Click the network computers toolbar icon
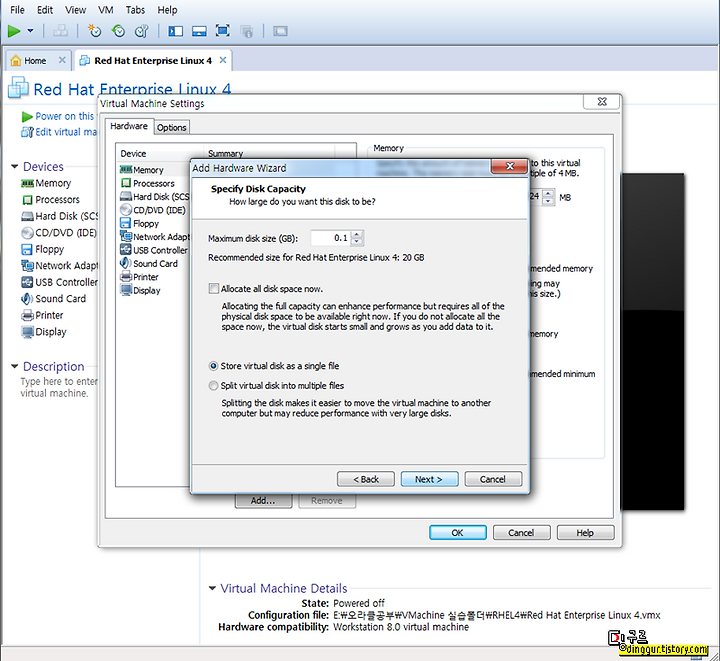This screenshot has height=661, width=720. [60, 31]
